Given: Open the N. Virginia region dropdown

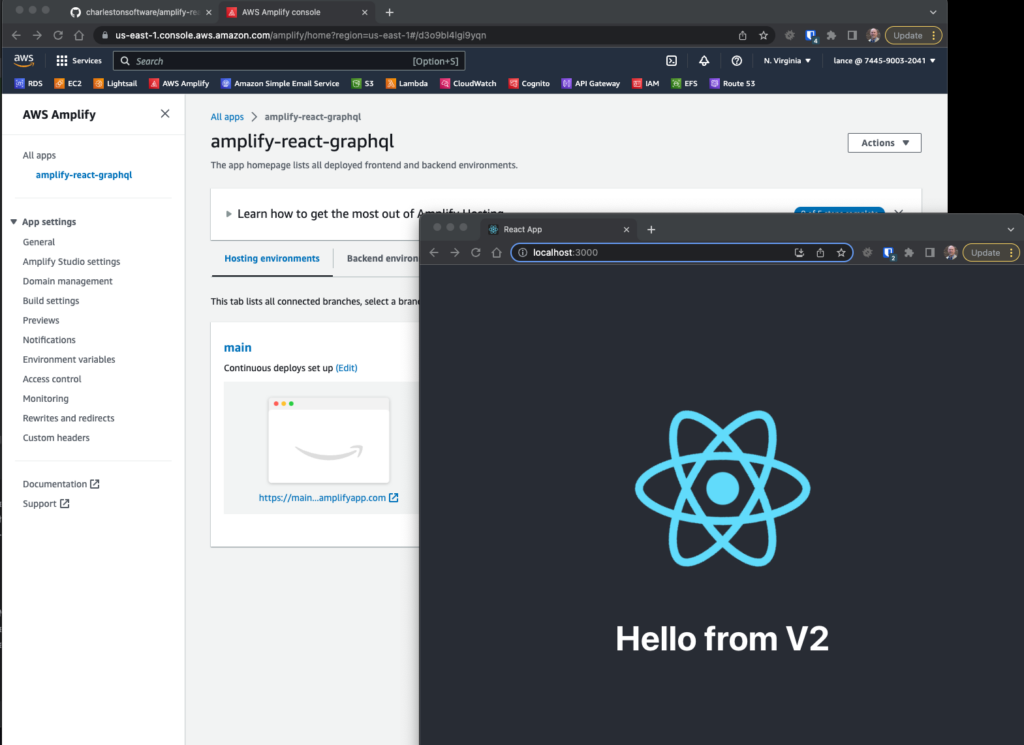Looking at the screenshot, I should 787,61.
